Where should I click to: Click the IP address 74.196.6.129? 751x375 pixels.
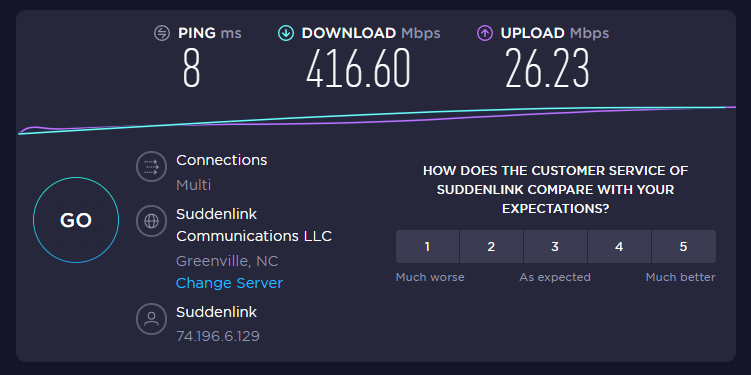click(218, 336)
